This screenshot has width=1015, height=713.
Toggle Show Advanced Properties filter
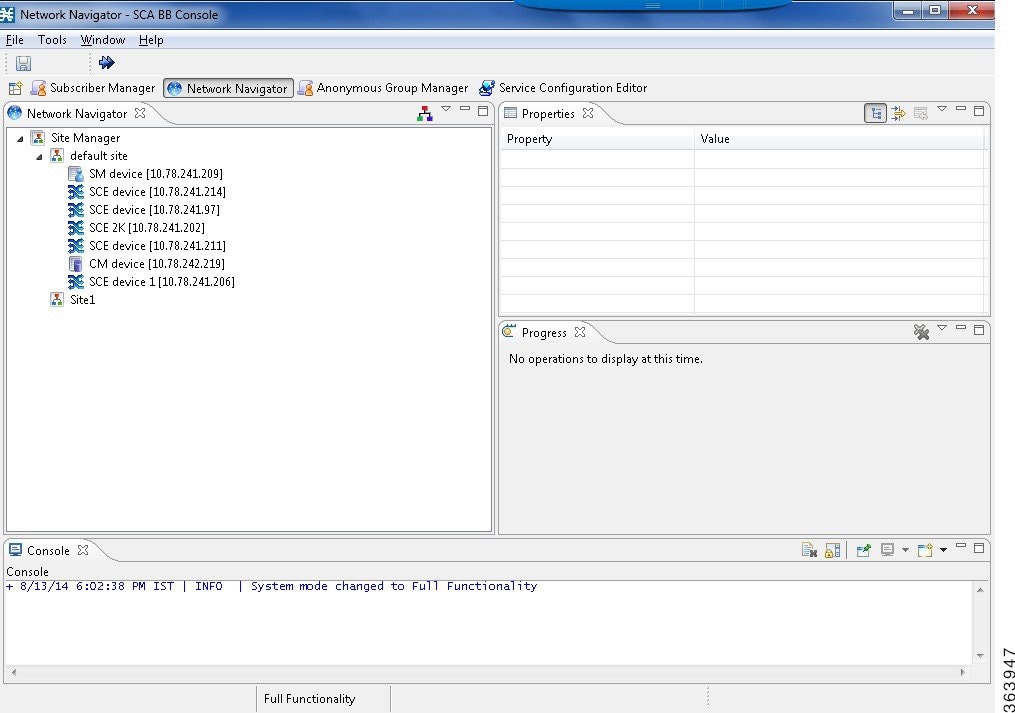tap(898, 113)
